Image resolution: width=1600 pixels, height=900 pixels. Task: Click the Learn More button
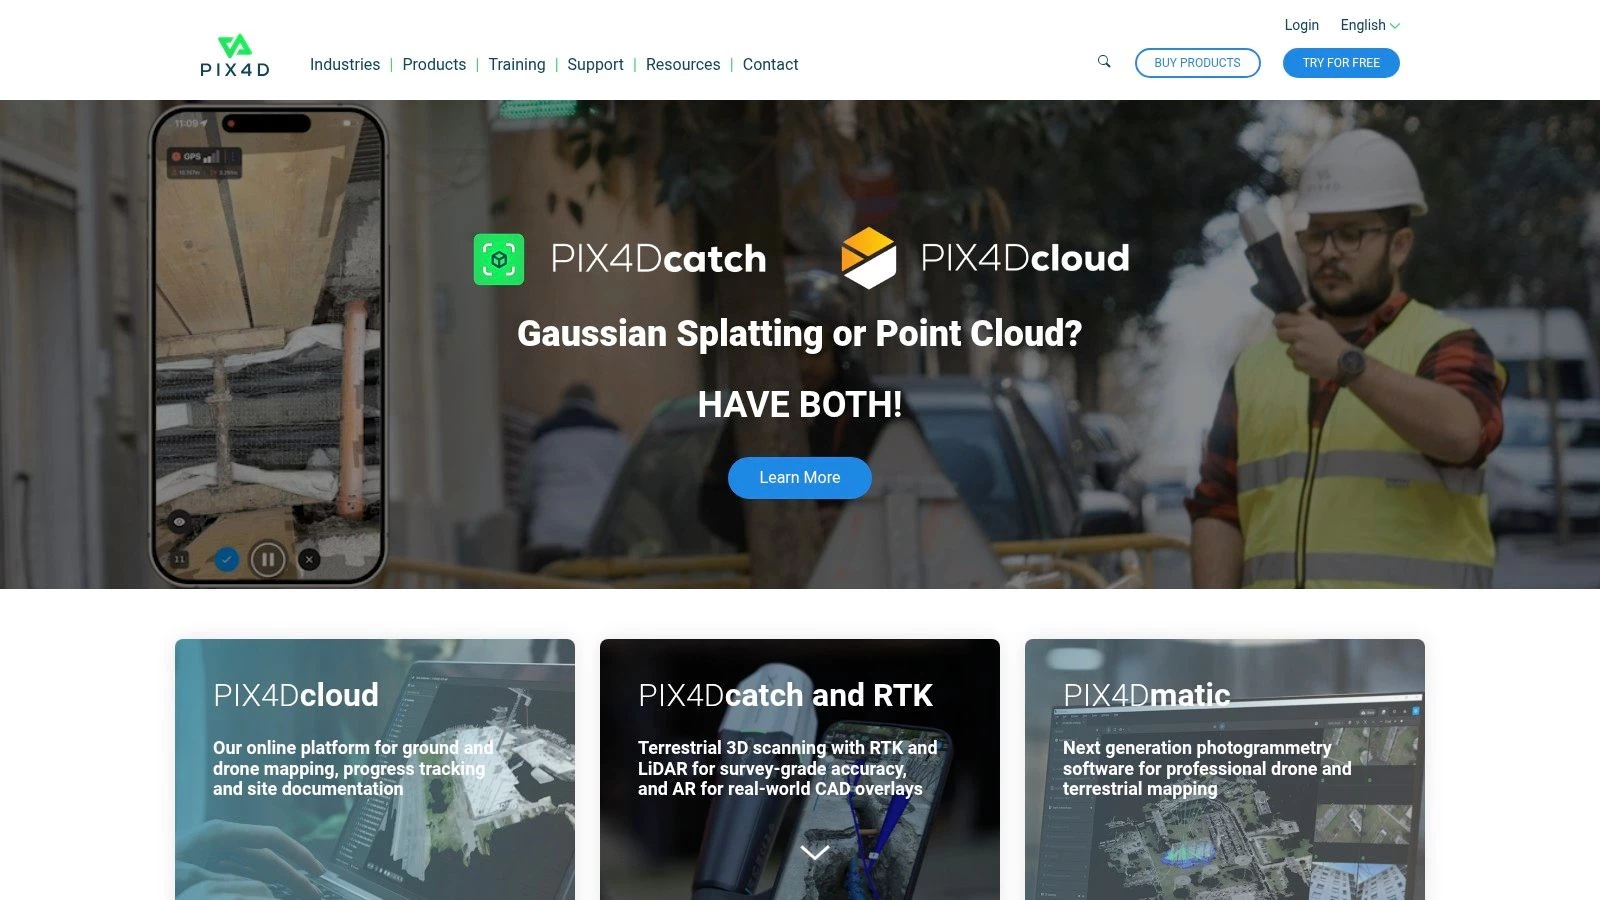pyautogui.click(x=800, y=478)
